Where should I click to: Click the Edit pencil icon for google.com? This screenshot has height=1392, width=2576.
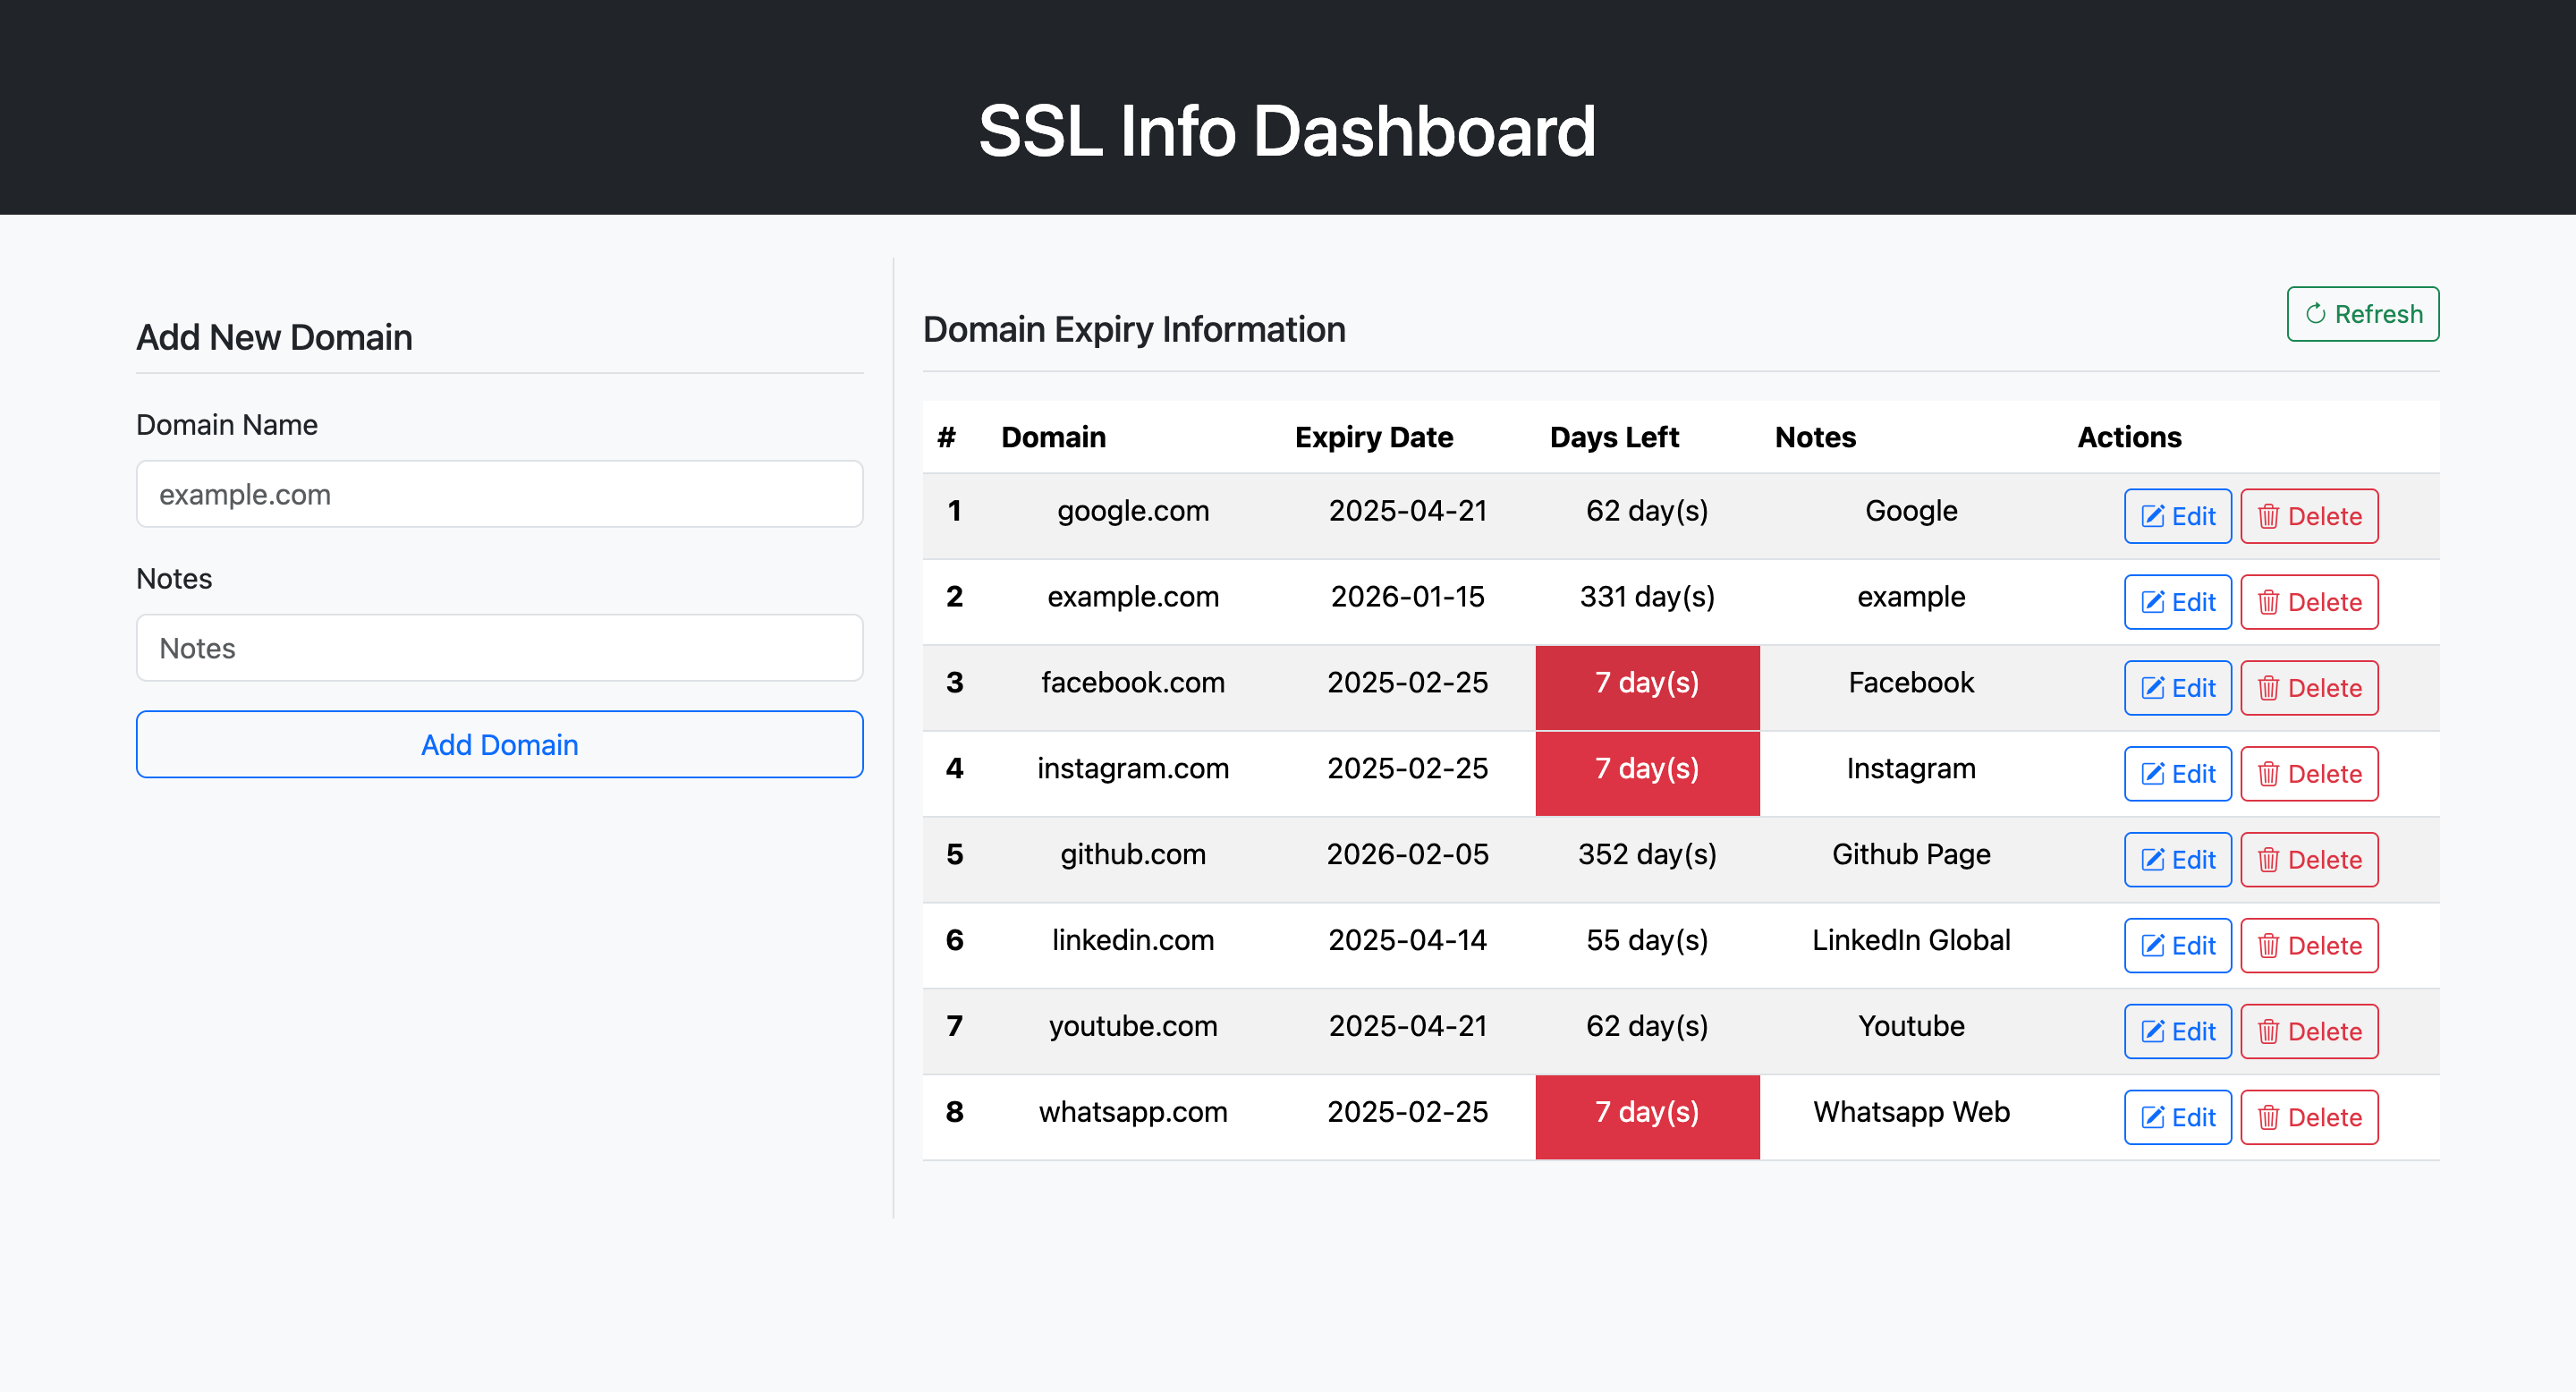2152,517
